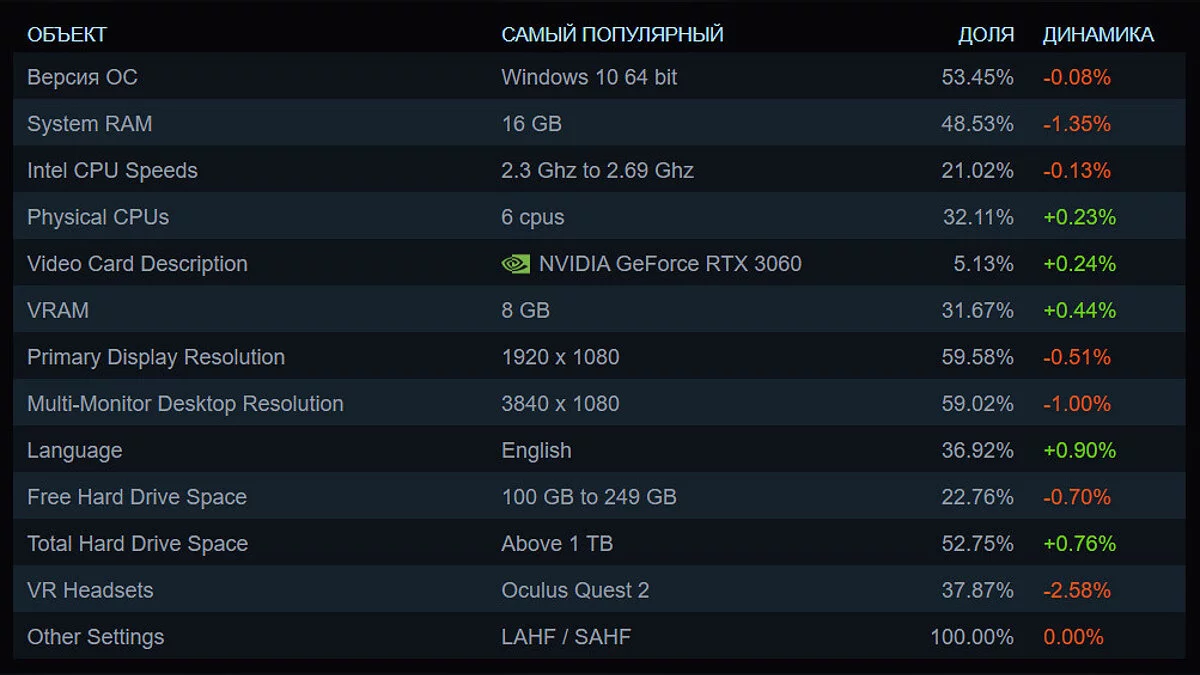Open Free Hard Drive Space details
Viewport: 1200px width, 675px height.
(137, 497)
